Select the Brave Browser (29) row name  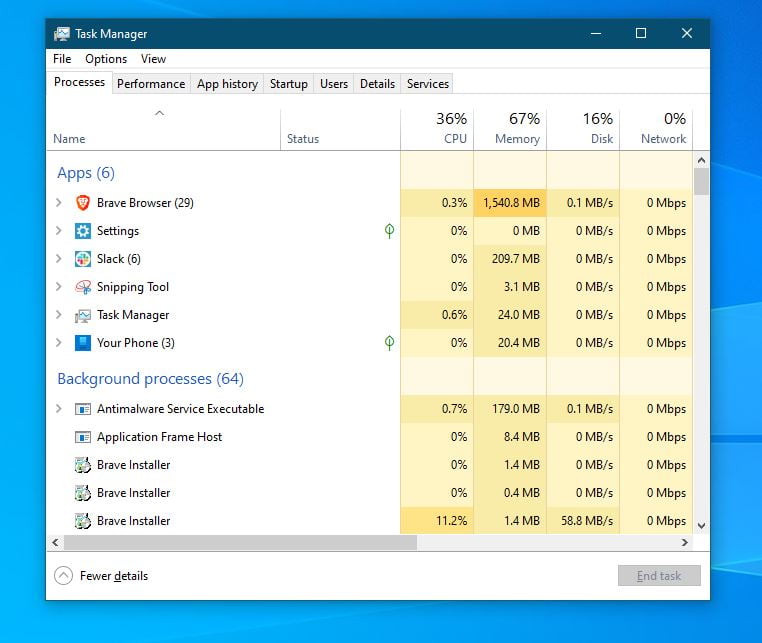coord(145,203)
